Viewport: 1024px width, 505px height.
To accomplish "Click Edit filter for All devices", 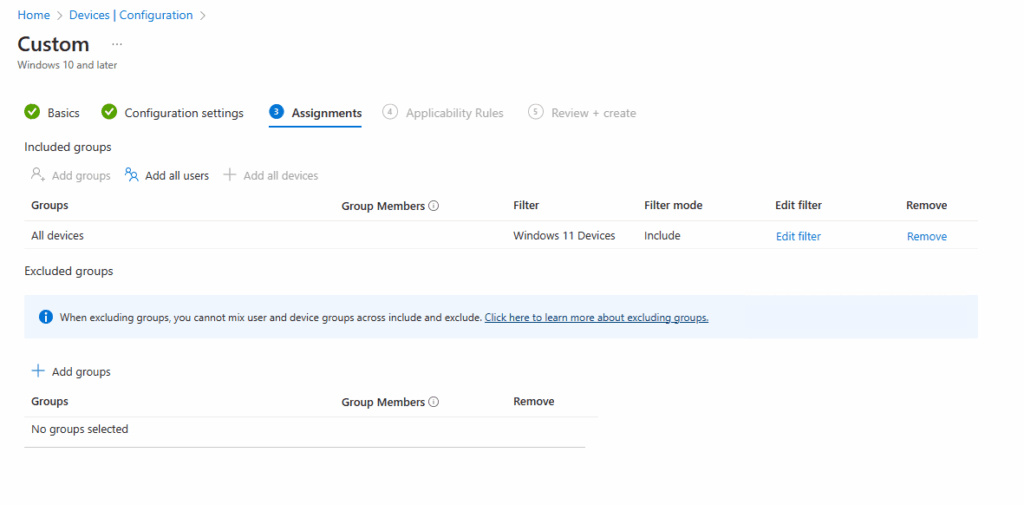I will [x=798, y=236].
